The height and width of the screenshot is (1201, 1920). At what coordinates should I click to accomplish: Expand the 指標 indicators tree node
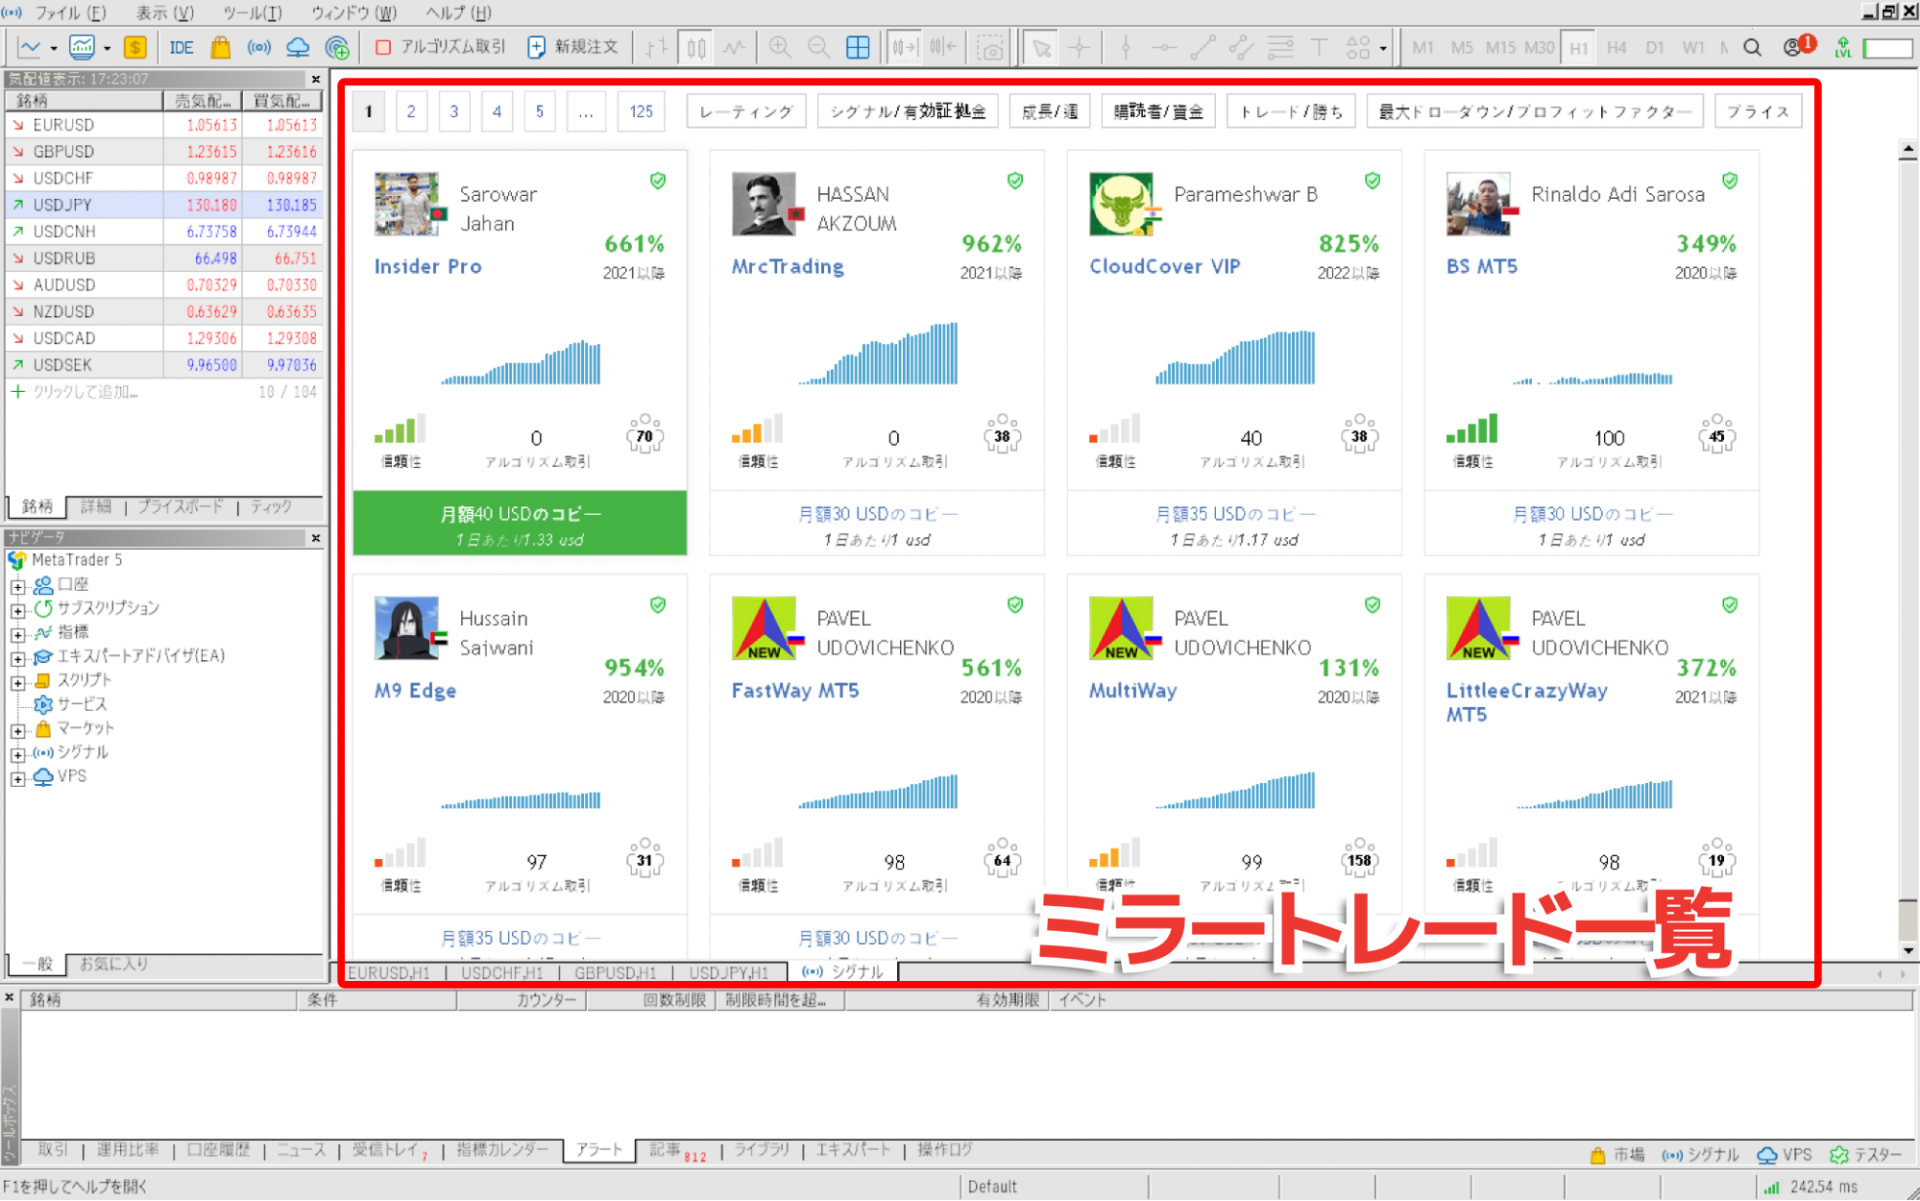[18, 634]
